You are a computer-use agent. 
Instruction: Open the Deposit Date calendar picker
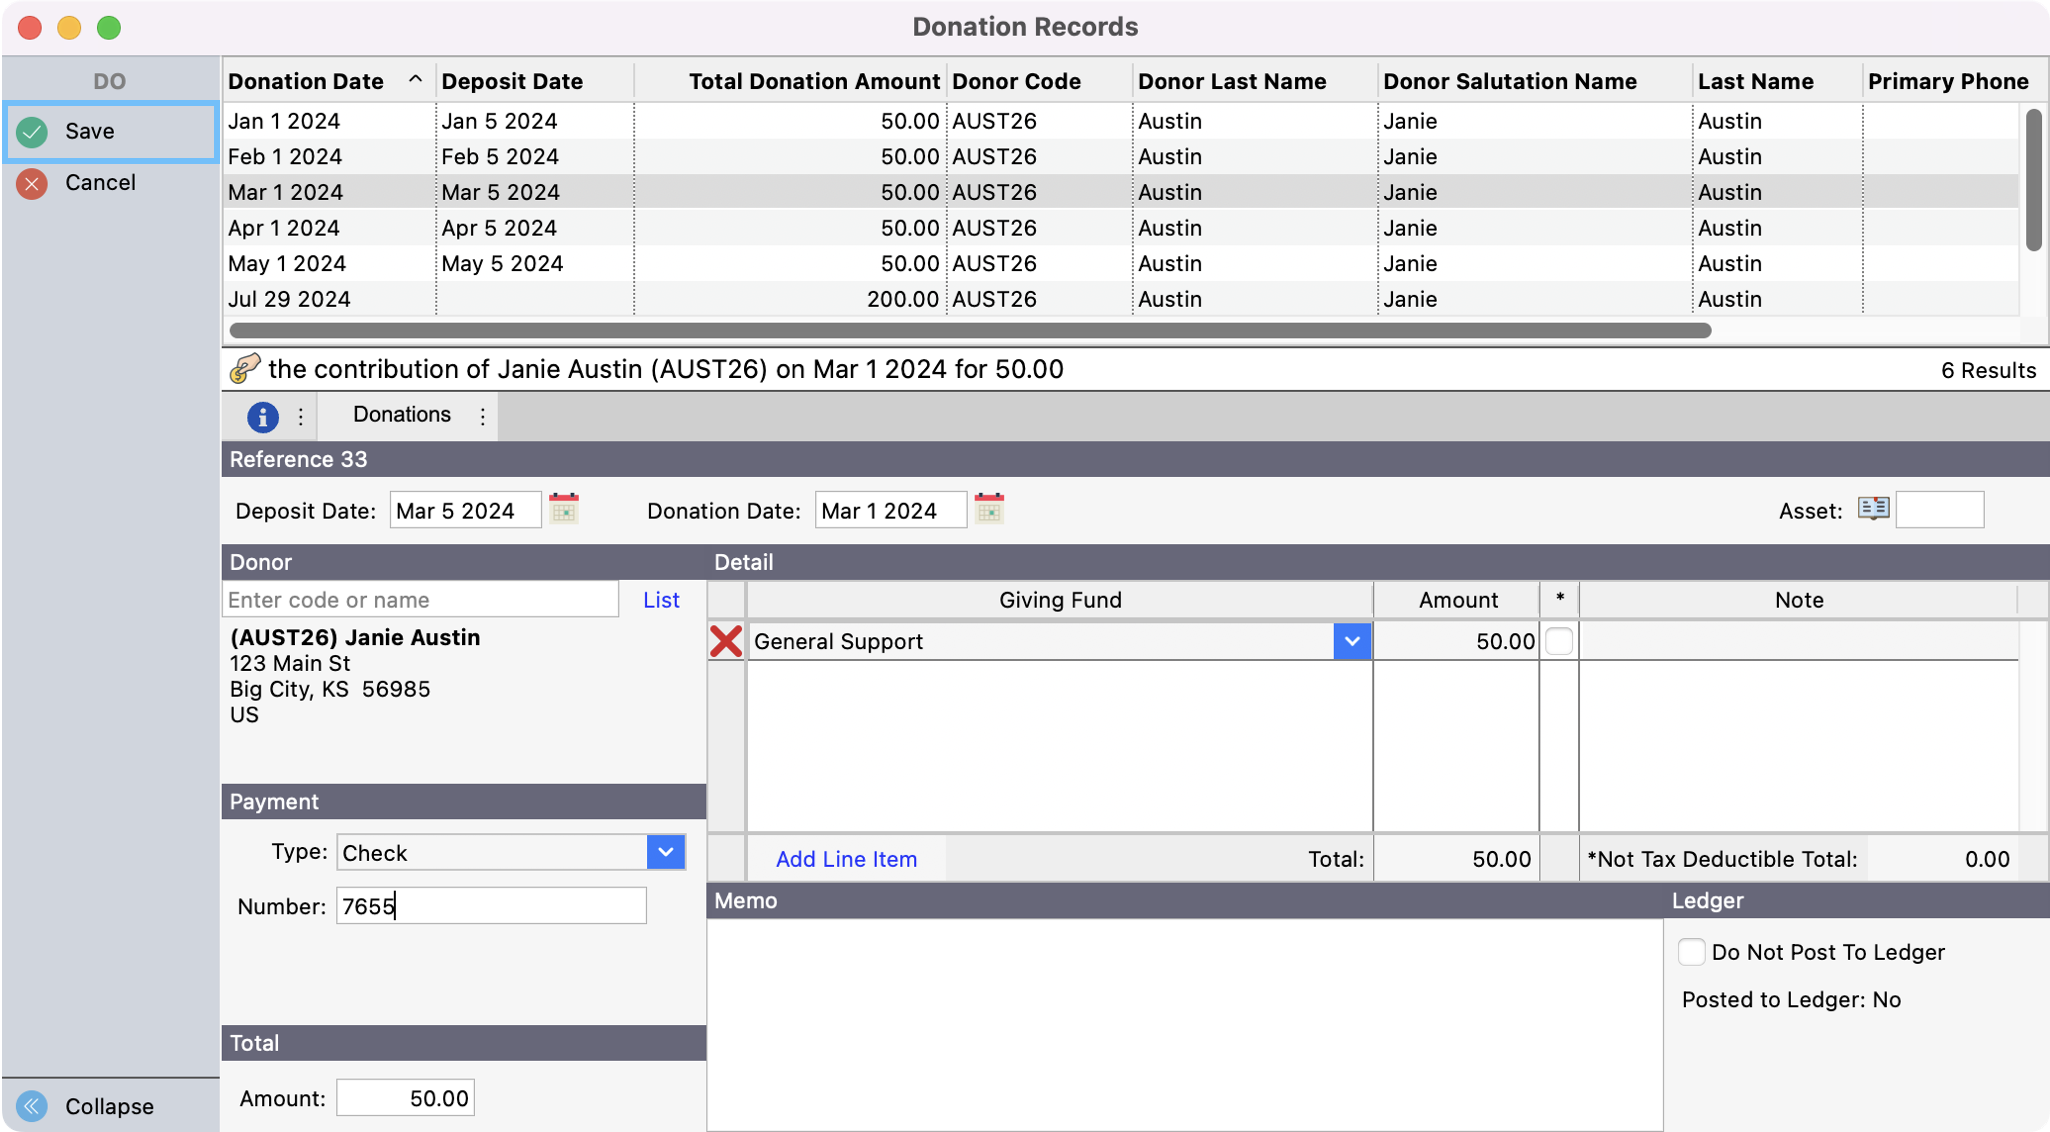tap(564, 509)
